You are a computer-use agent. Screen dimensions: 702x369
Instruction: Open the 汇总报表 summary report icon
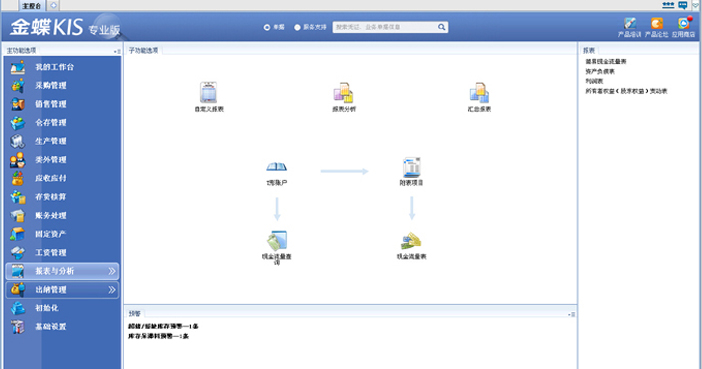click(x=479, y=92)
